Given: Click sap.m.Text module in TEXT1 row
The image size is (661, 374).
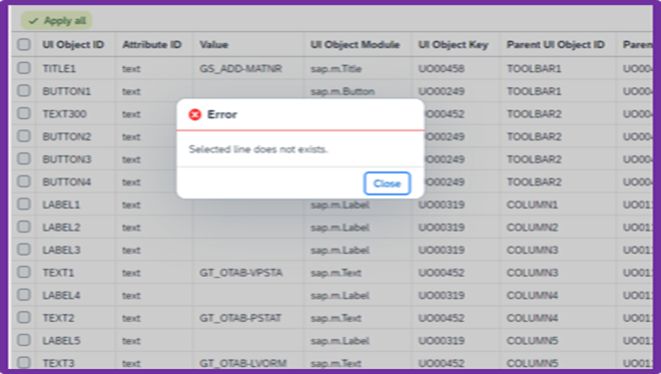Looking at the screenshot, I should [x=336, y=273].
